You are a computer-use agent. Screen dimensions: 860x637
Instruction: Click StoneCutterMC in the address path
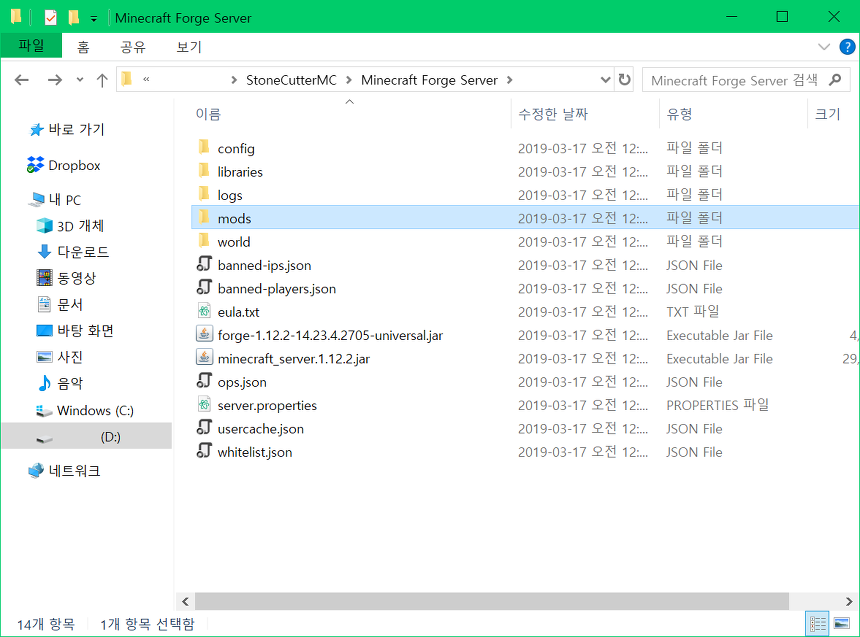(x=291, y=80)
